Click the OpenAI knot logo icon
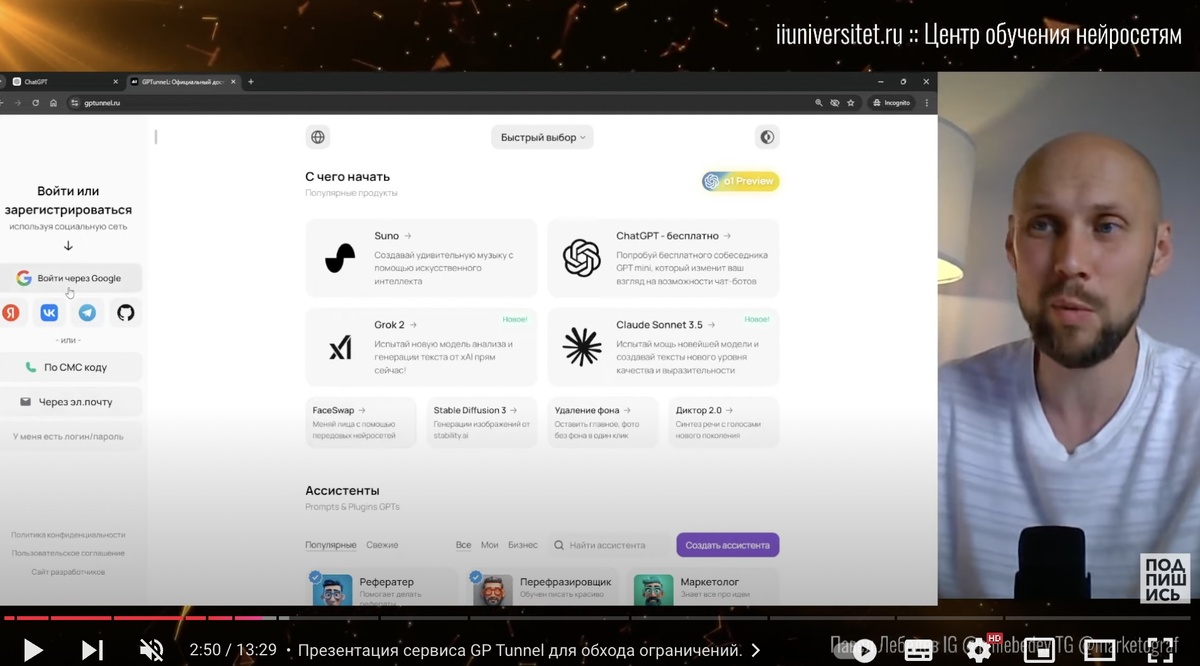Screen dimensions: 1200x666 click(x=582, y=258)
